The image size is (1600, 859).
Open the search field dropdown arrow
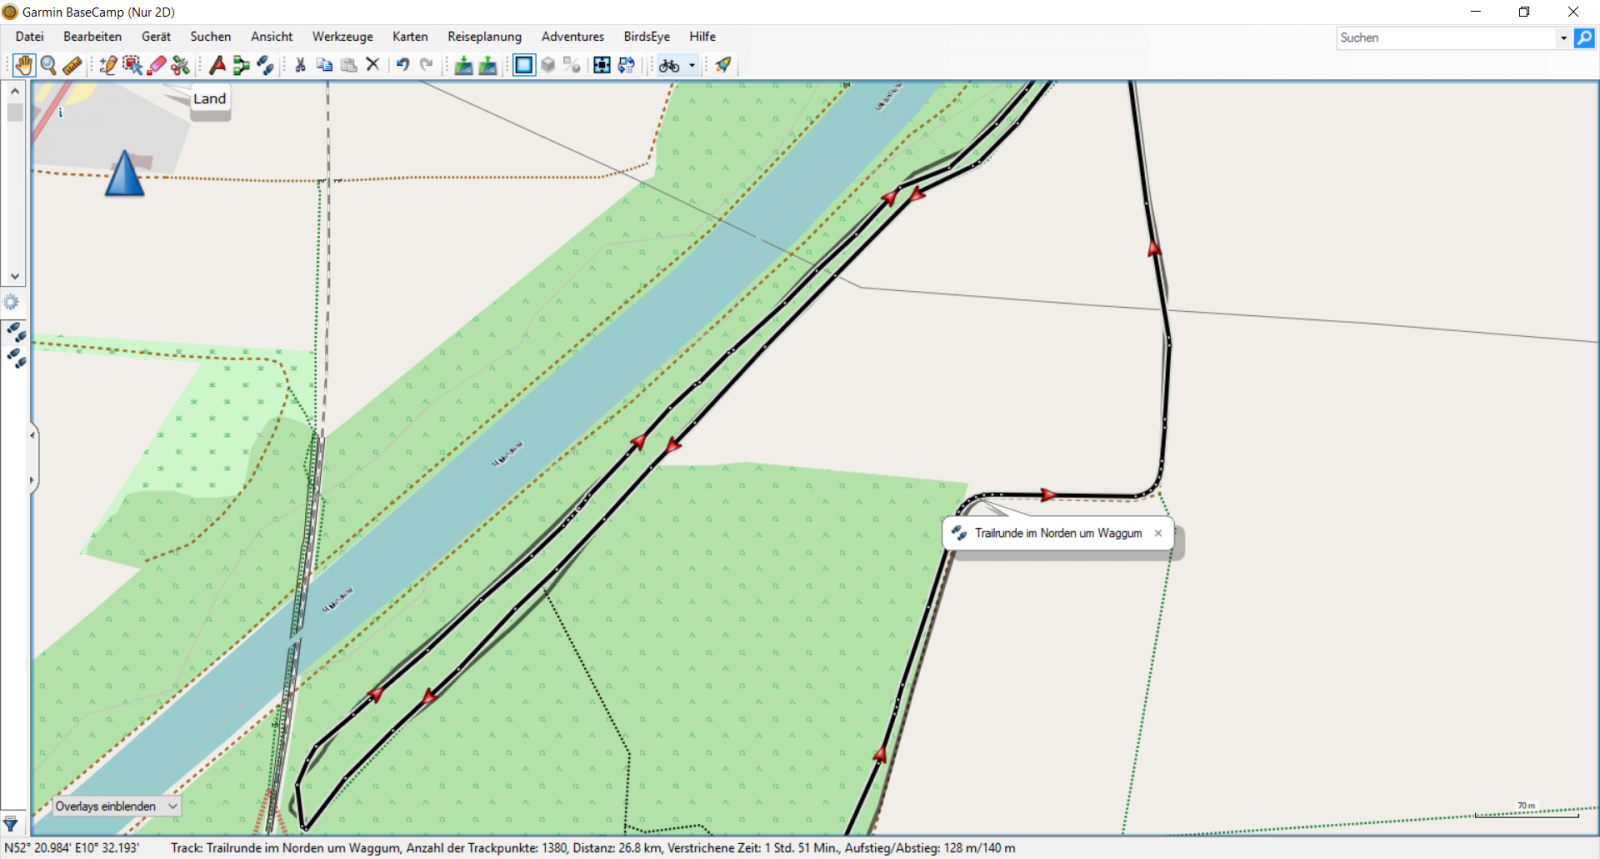(x=1563, y=38)
